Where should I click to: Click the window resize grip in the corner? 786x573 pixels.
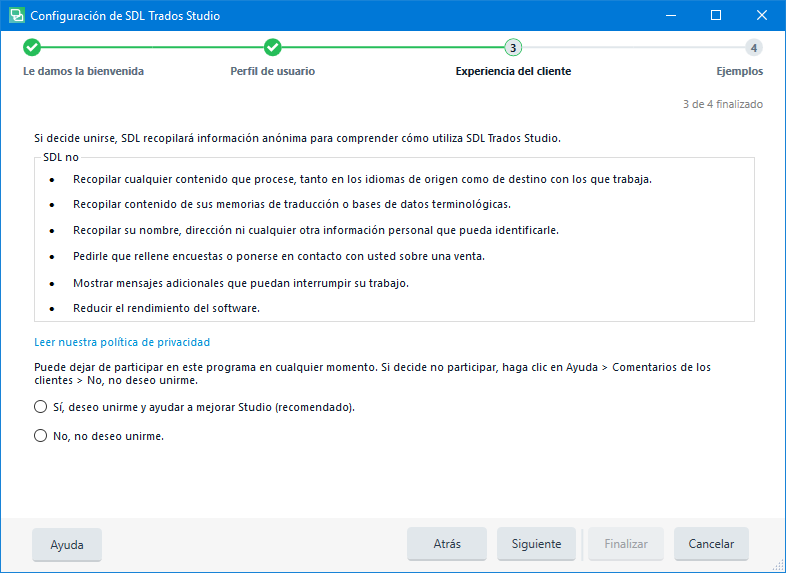(x=778, y=565)
